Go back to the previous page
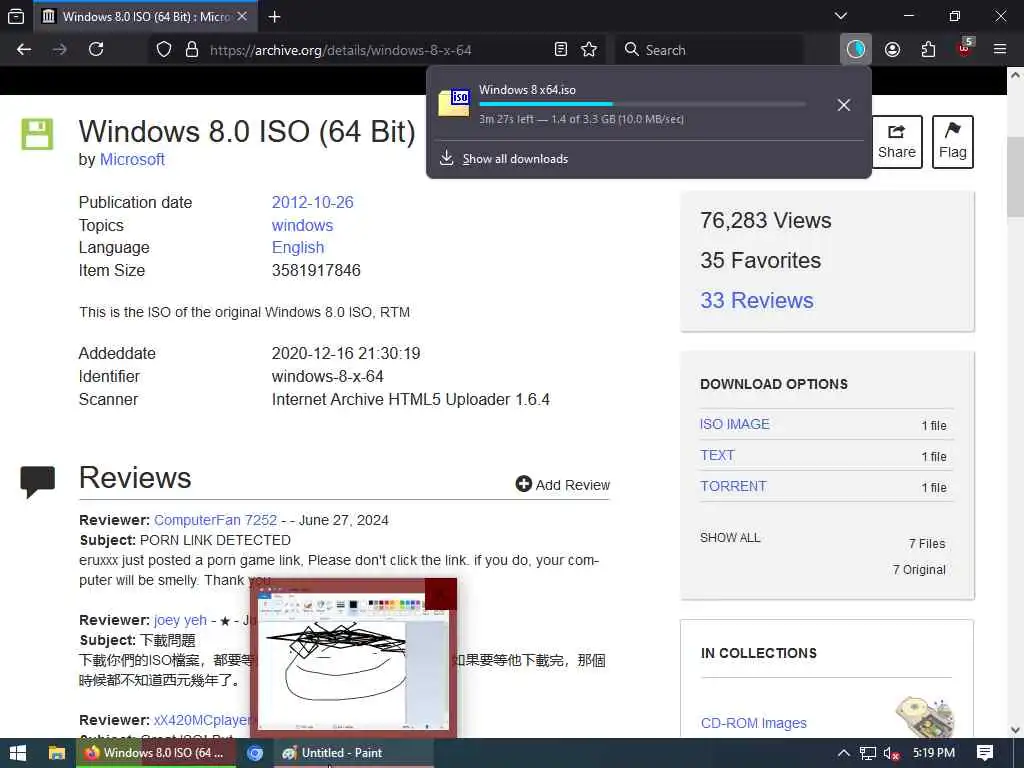The width and height of the screenshot is (1024, 768). 24,50
